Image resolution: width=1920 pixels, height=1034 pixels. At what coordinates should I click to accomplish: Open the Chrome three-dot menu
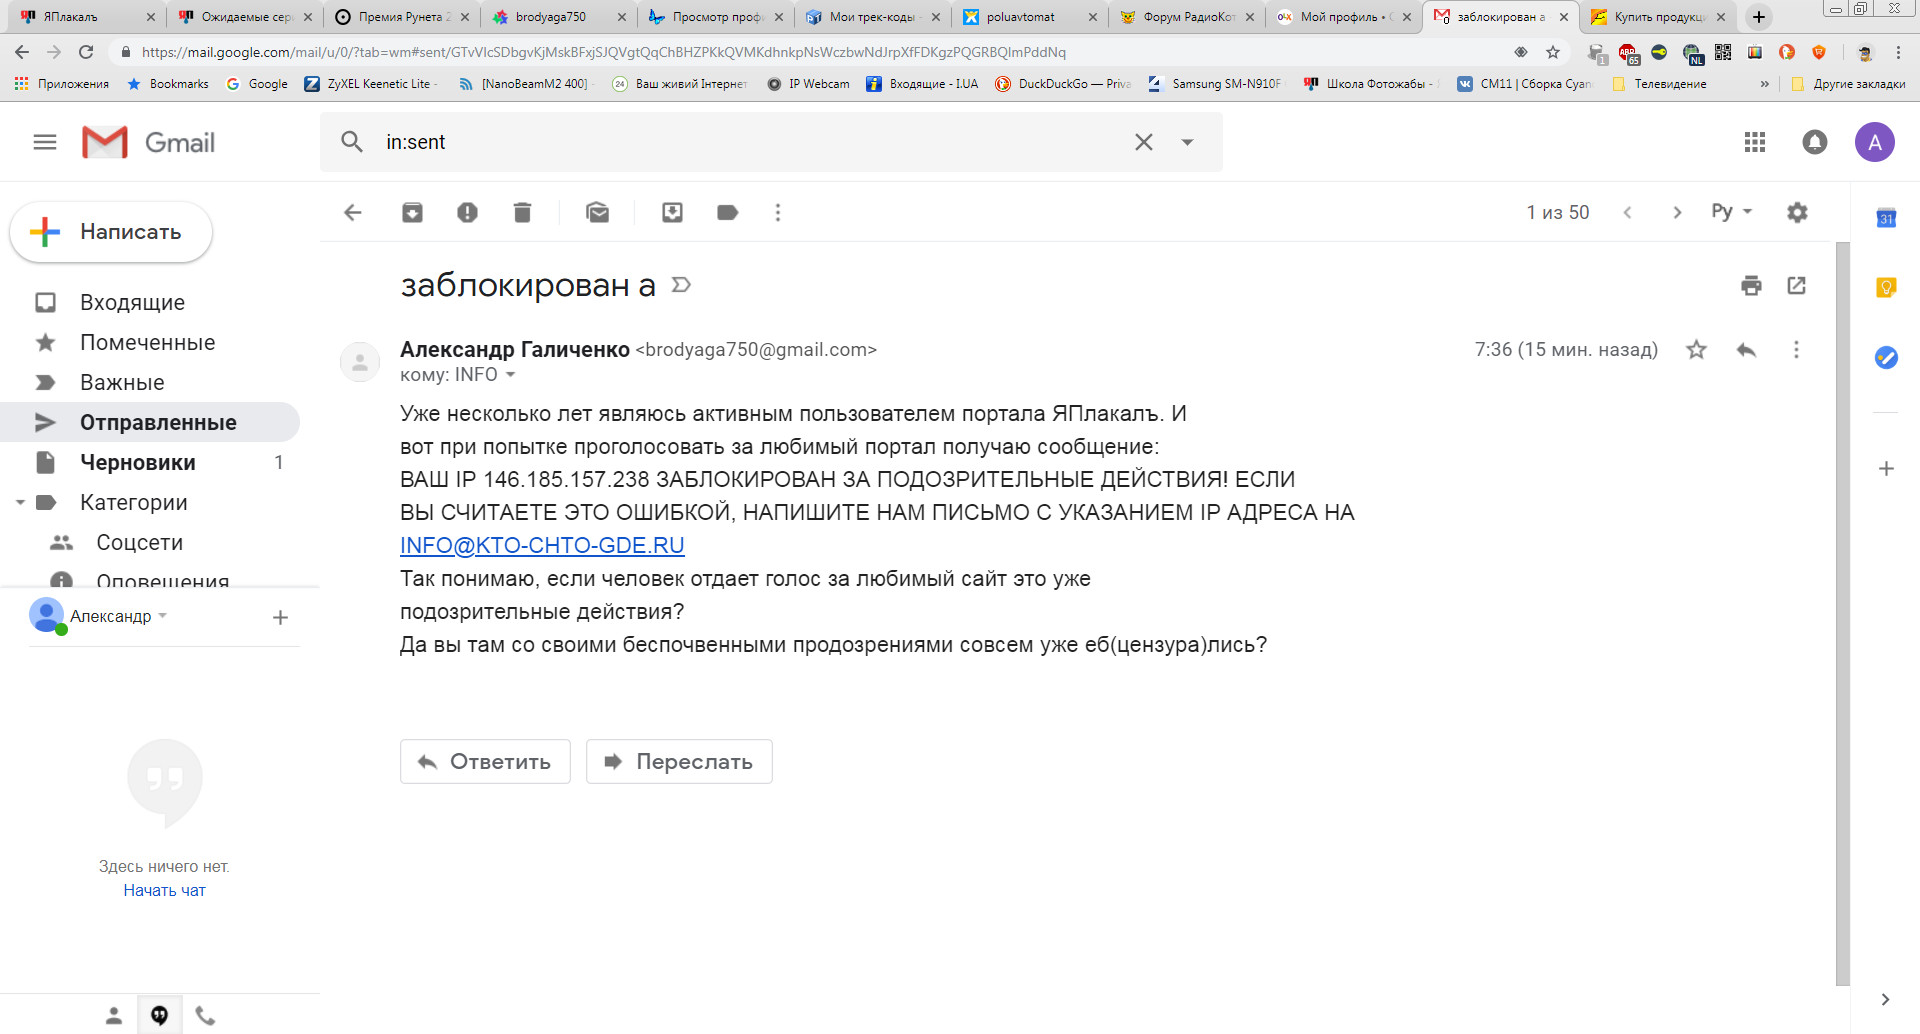point(1898,52)
